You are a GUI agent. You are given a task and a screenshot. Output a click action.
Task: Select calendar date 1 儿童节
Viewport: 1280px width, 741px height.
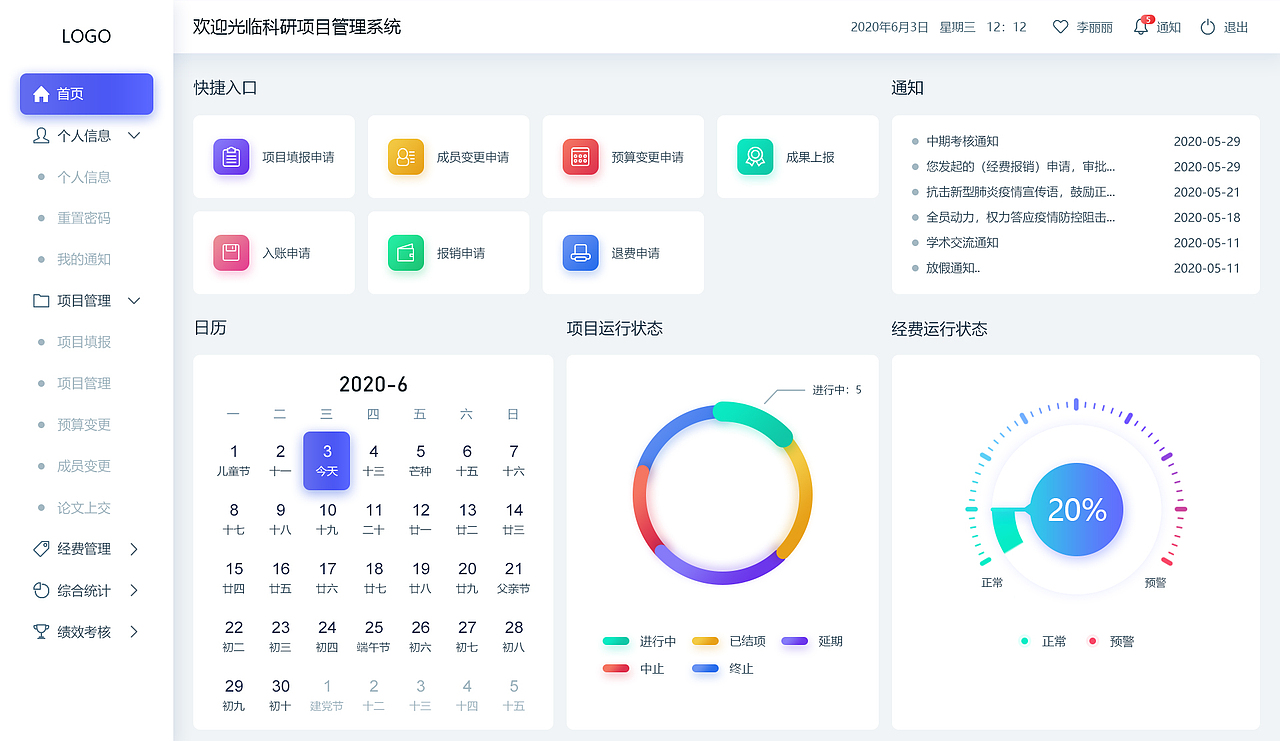click(x=234, y=460)
